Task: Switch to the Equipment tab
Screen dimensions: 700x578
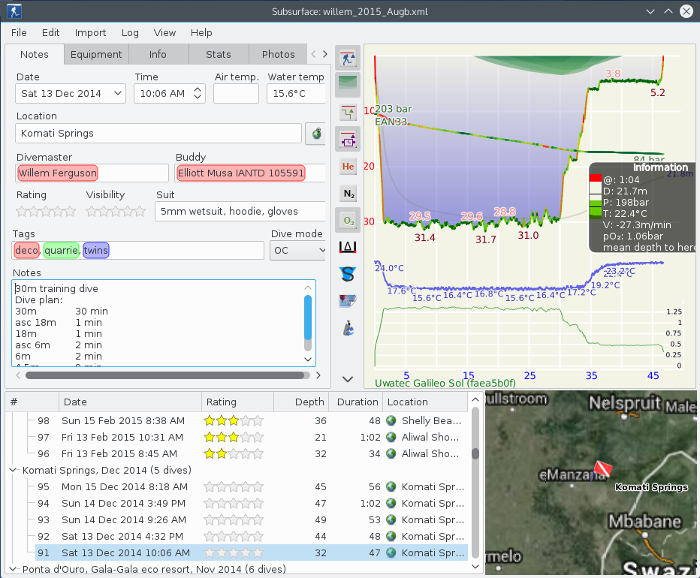Action: (97, 55)
